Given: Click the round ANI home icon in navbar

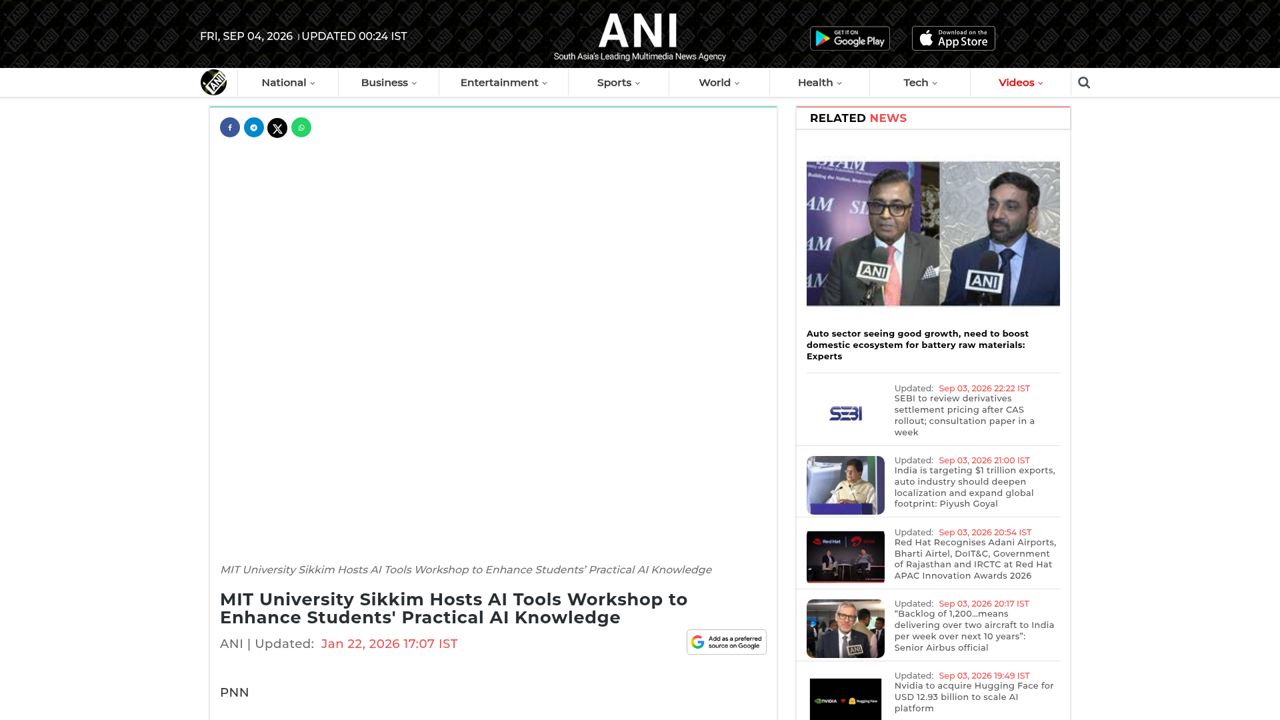Looking at the screenshot, I should [214, 82].
